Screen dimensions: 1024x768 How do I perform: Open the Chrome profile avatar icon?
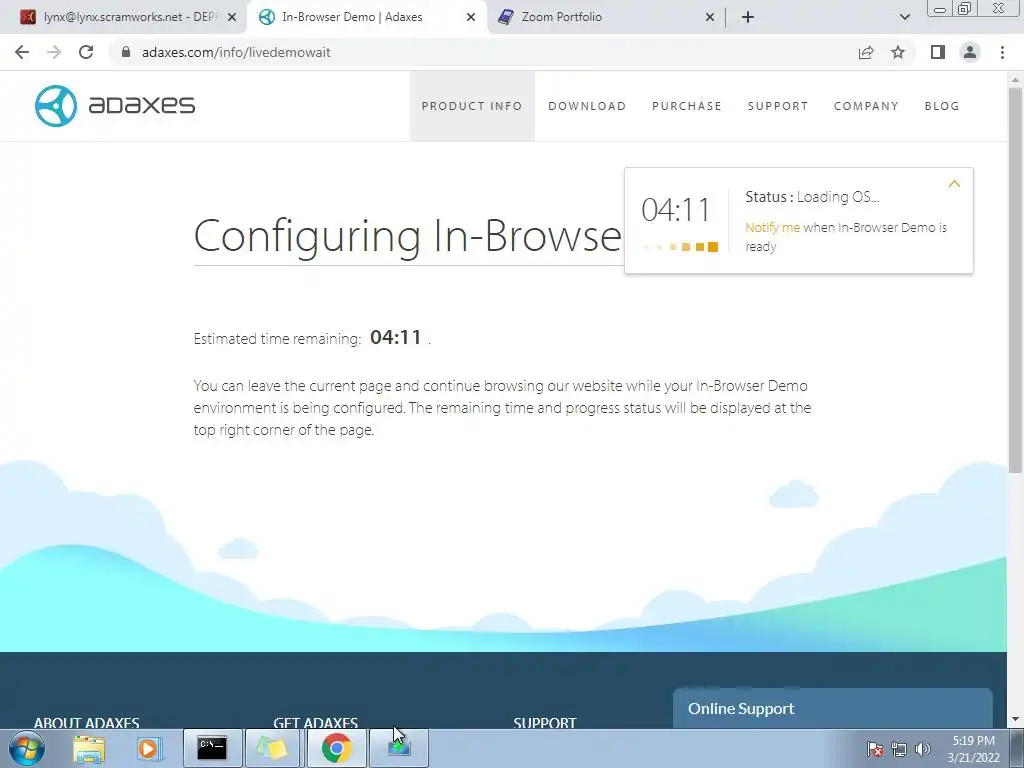point(970,52)
